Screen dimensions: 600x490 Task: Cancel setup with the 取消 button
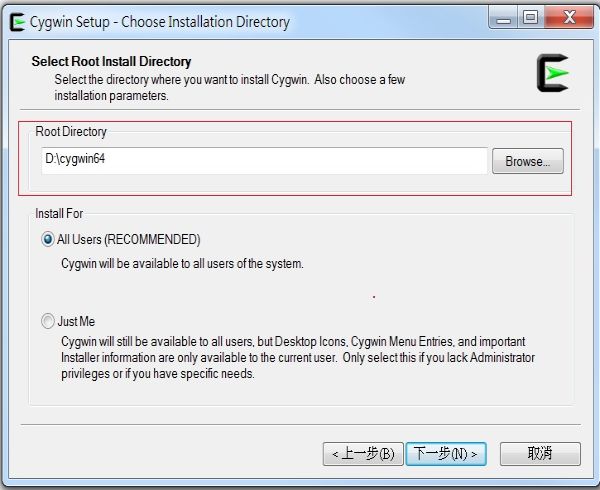pos(540,454)
